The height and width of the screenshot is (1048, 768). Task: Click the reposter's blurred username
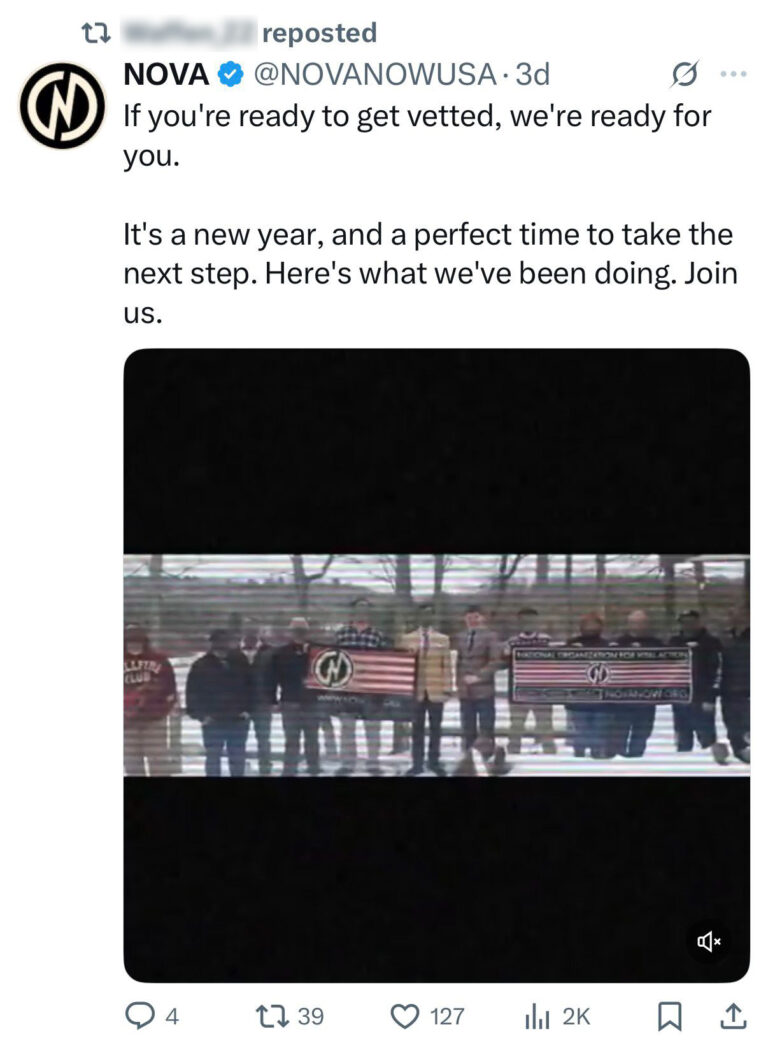coord(188,33)
